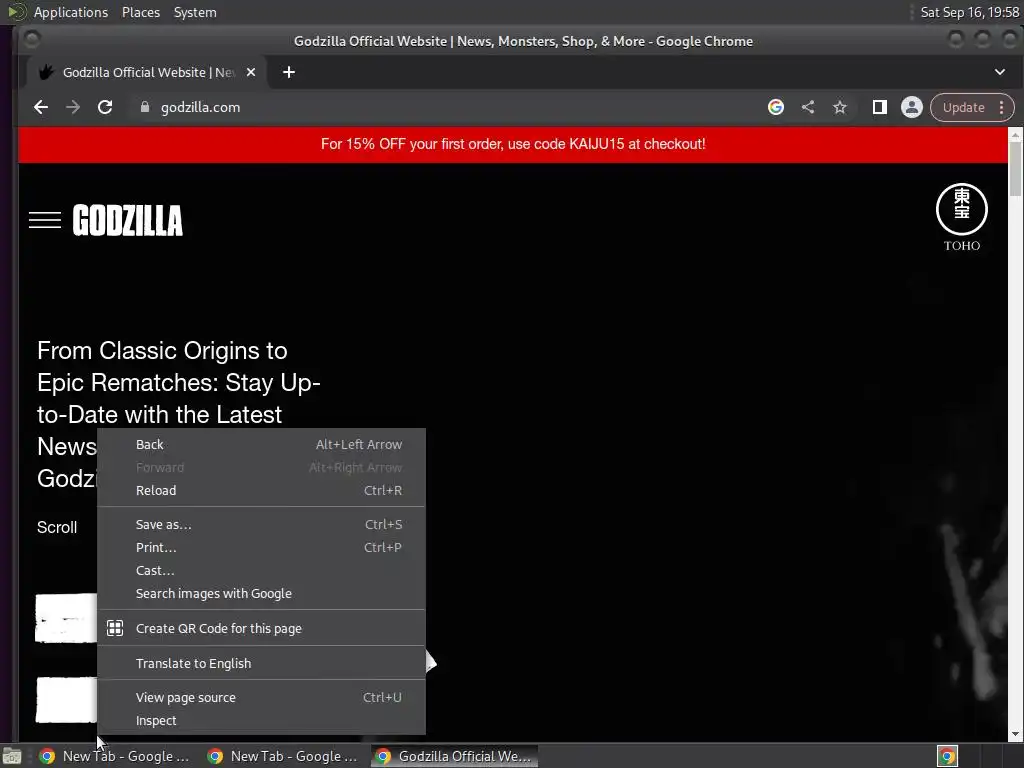
Task: Select Reload in the context menu
Action: [x=261, y=490]
